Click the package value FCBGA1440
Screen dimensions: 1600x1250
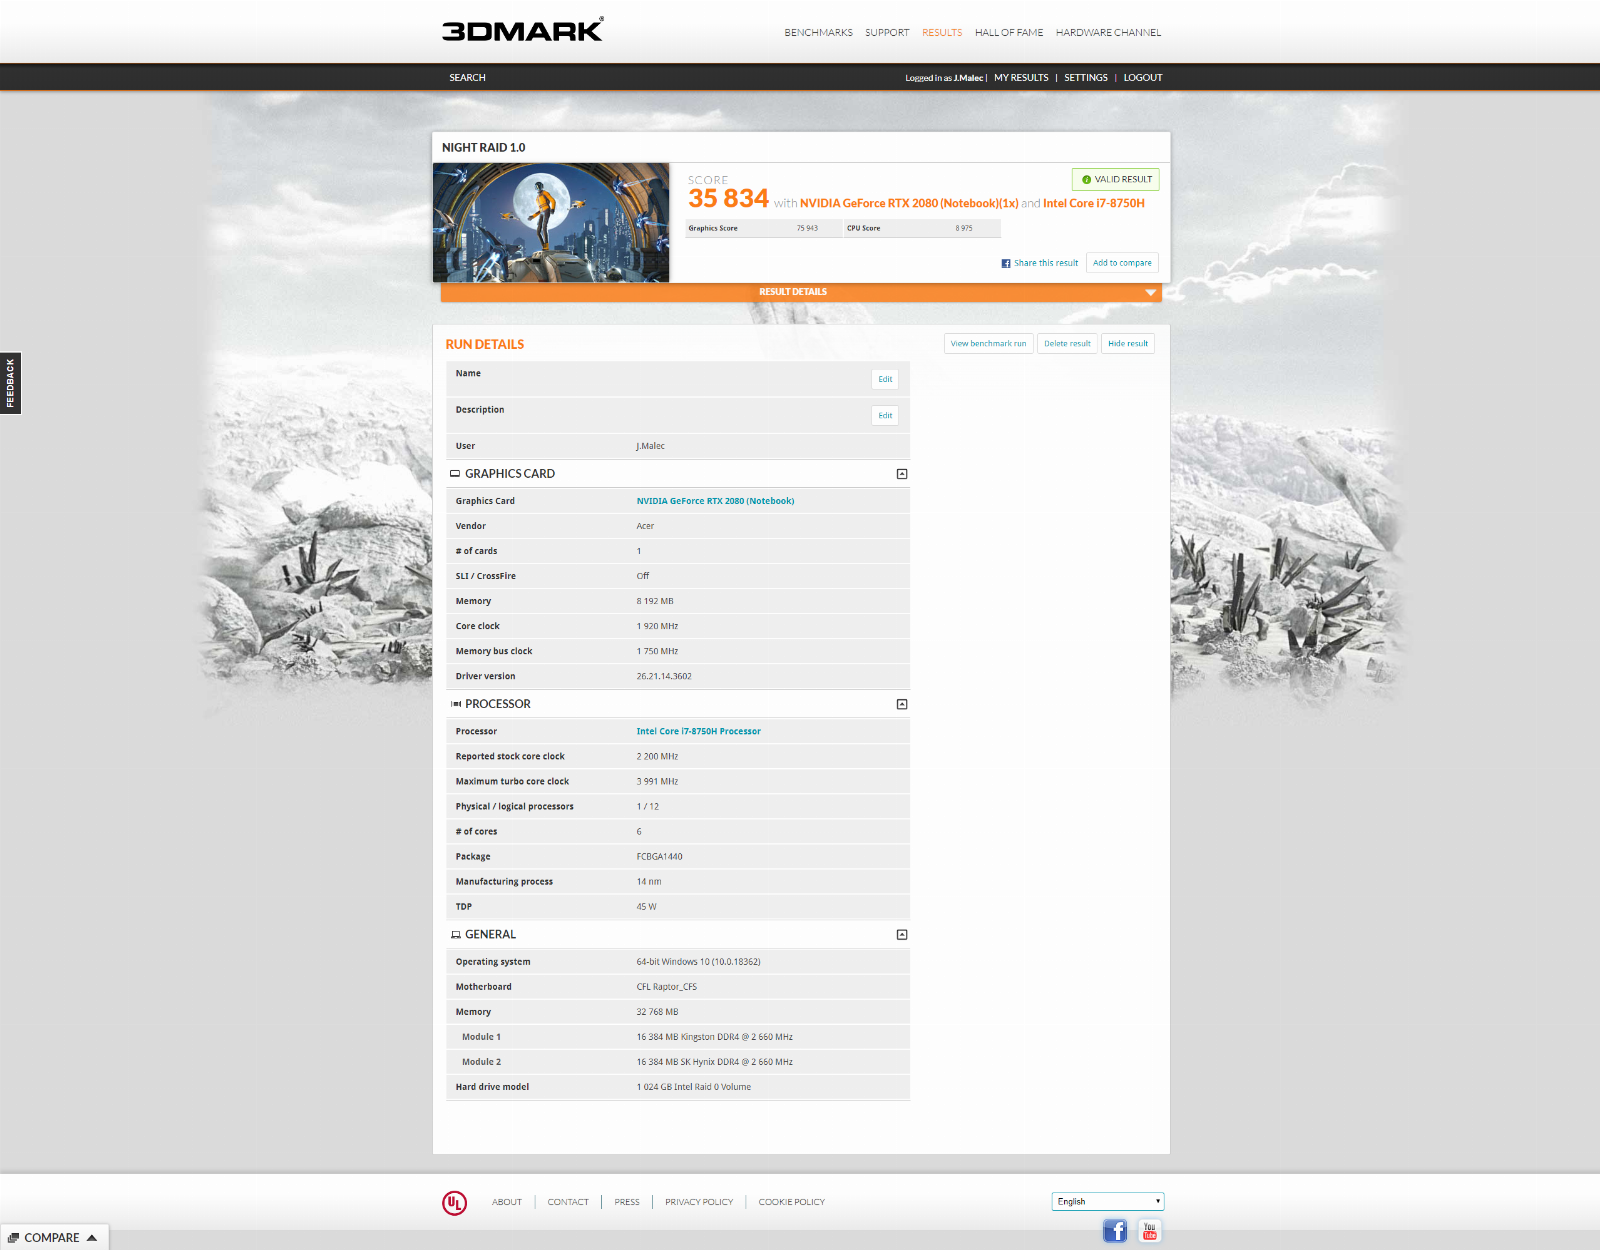(x=660, y=857)
